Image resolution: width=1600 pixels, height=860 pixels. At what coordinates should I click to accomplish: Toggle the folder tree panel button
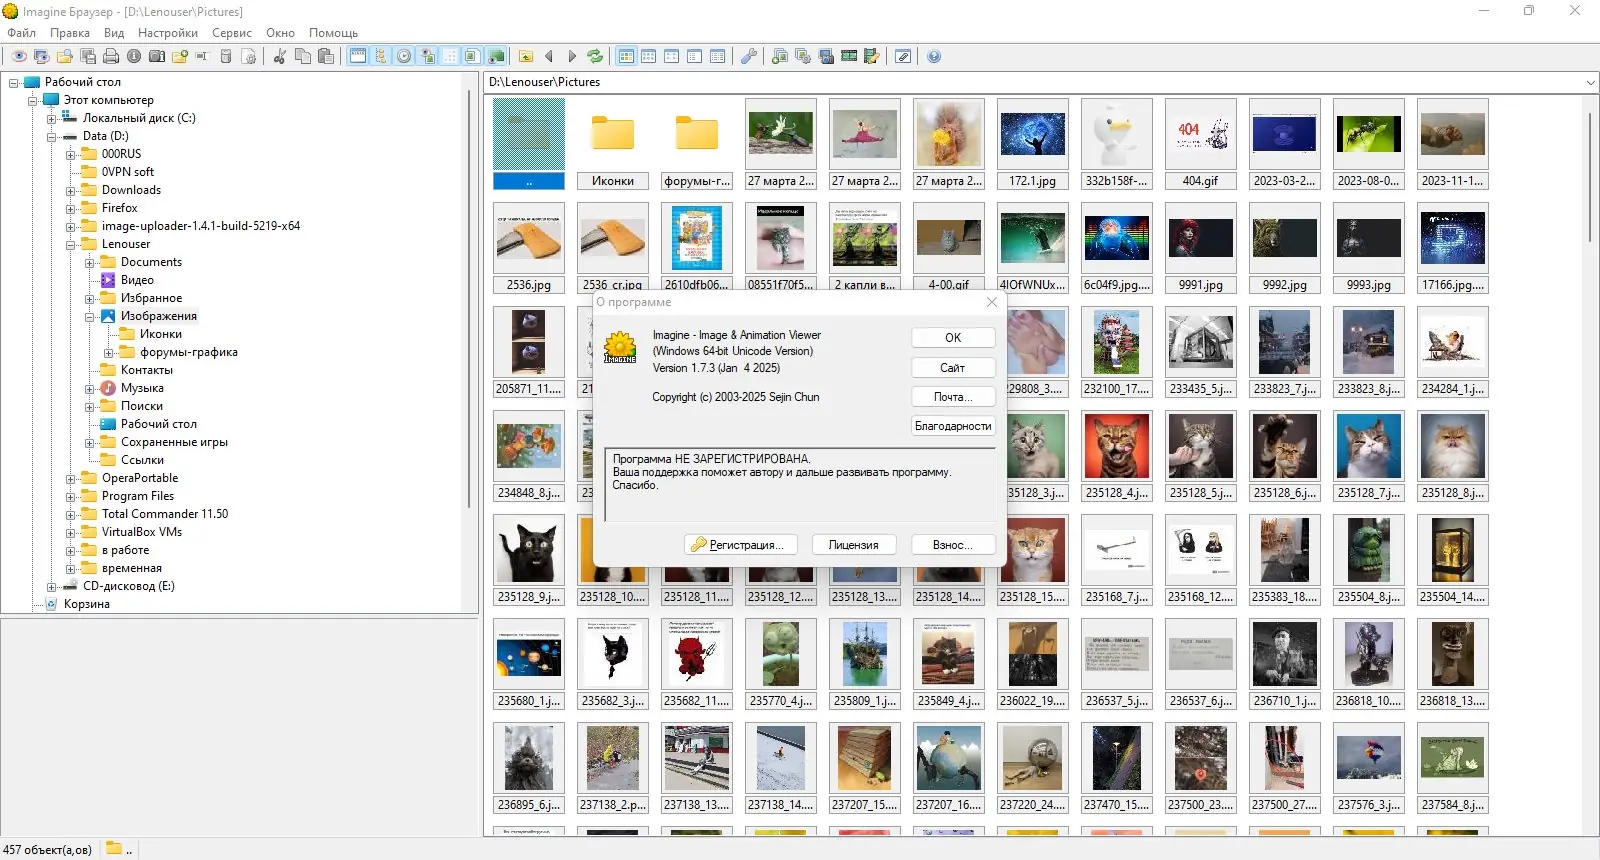380,56
